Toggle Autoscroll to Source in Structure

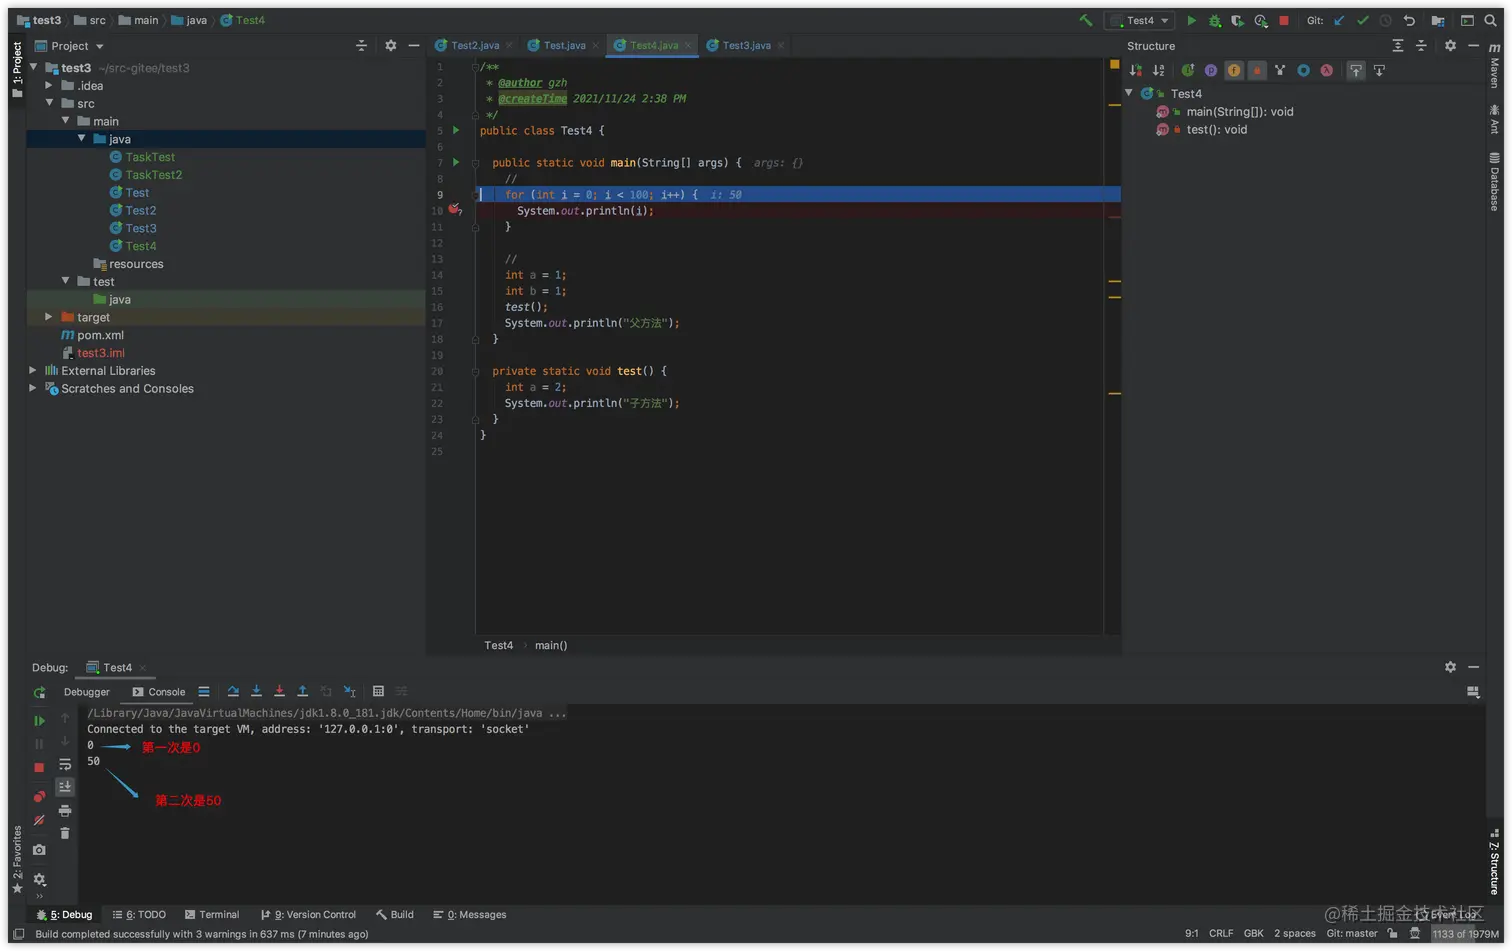[1356, 70]
